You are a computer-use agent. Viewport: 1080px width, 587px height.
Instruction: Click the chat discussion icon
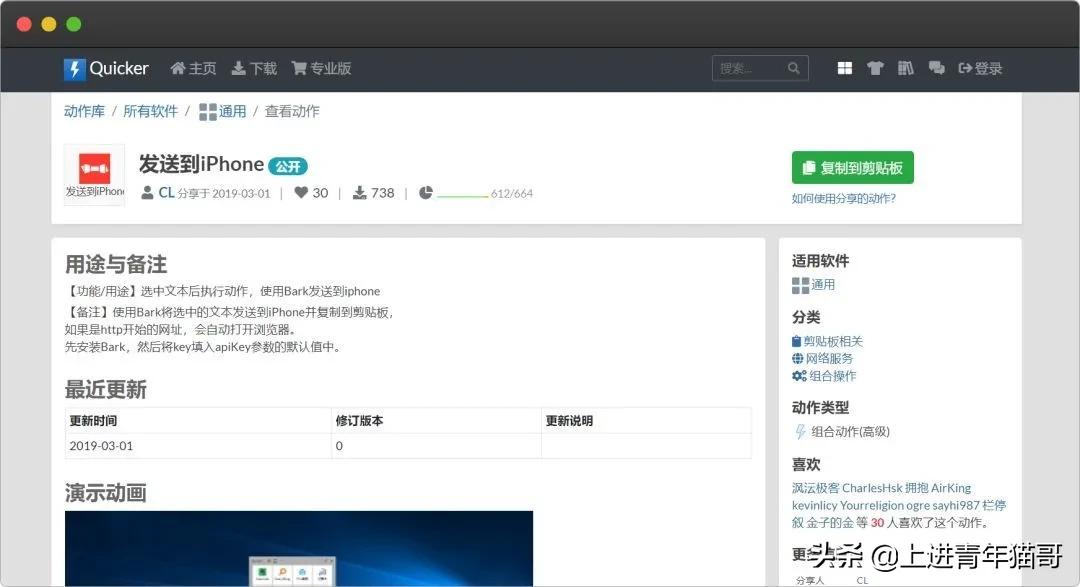click(936, 68)
